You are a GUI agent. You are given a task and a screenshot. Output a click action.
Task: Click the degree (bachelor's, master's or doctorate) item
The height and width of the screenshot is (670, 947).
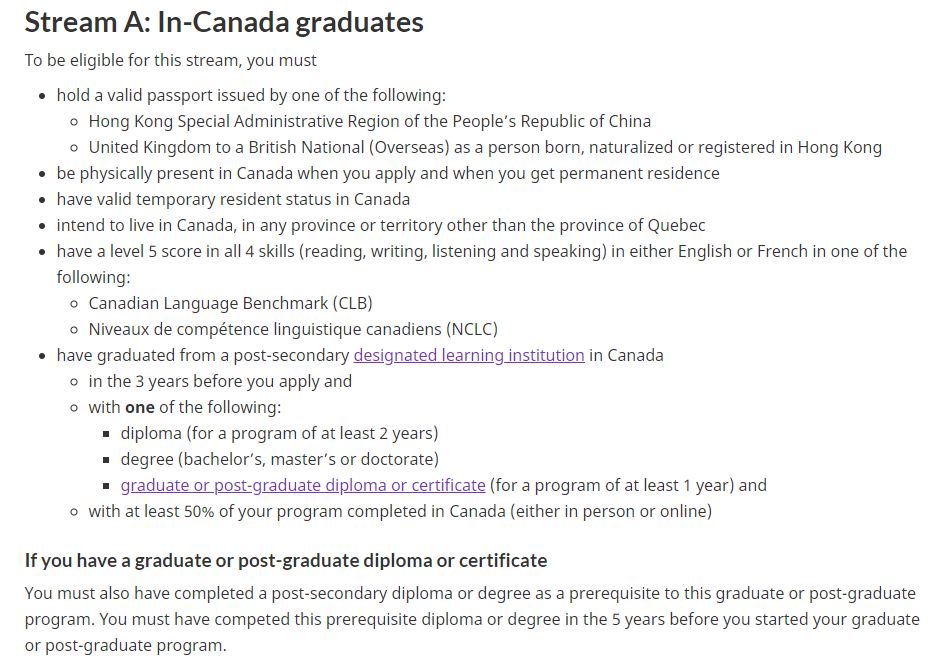(279, 459)
